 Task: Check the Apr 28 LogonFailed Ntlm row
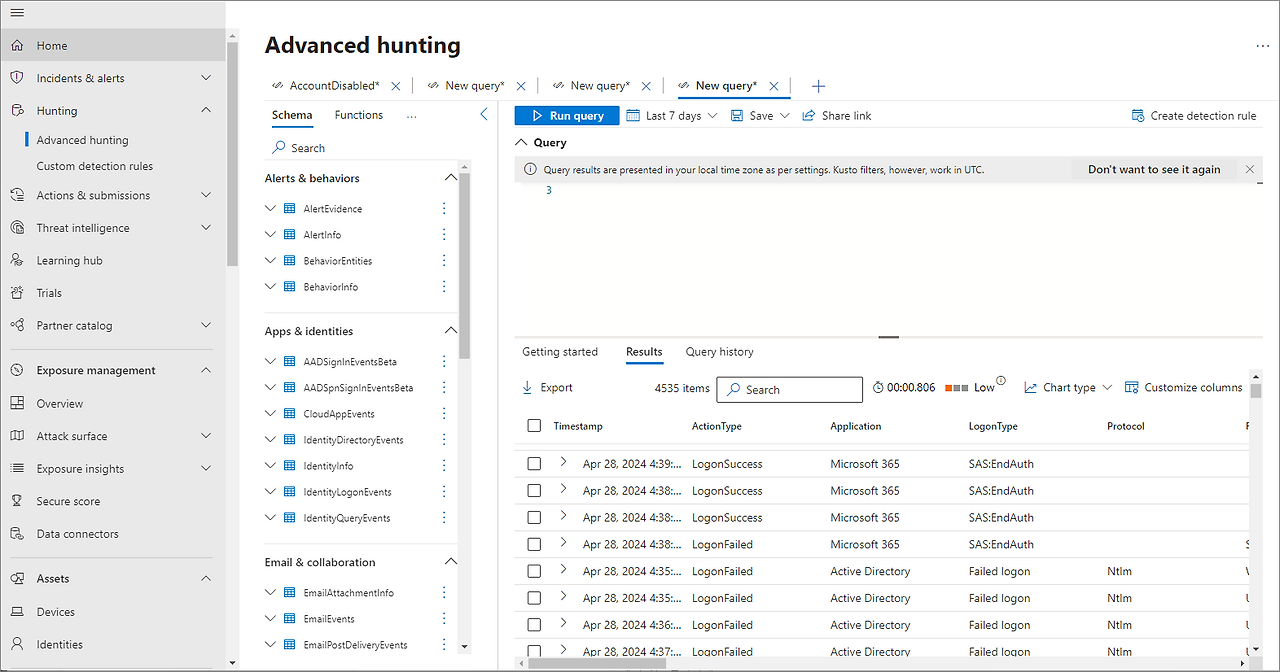534,571
